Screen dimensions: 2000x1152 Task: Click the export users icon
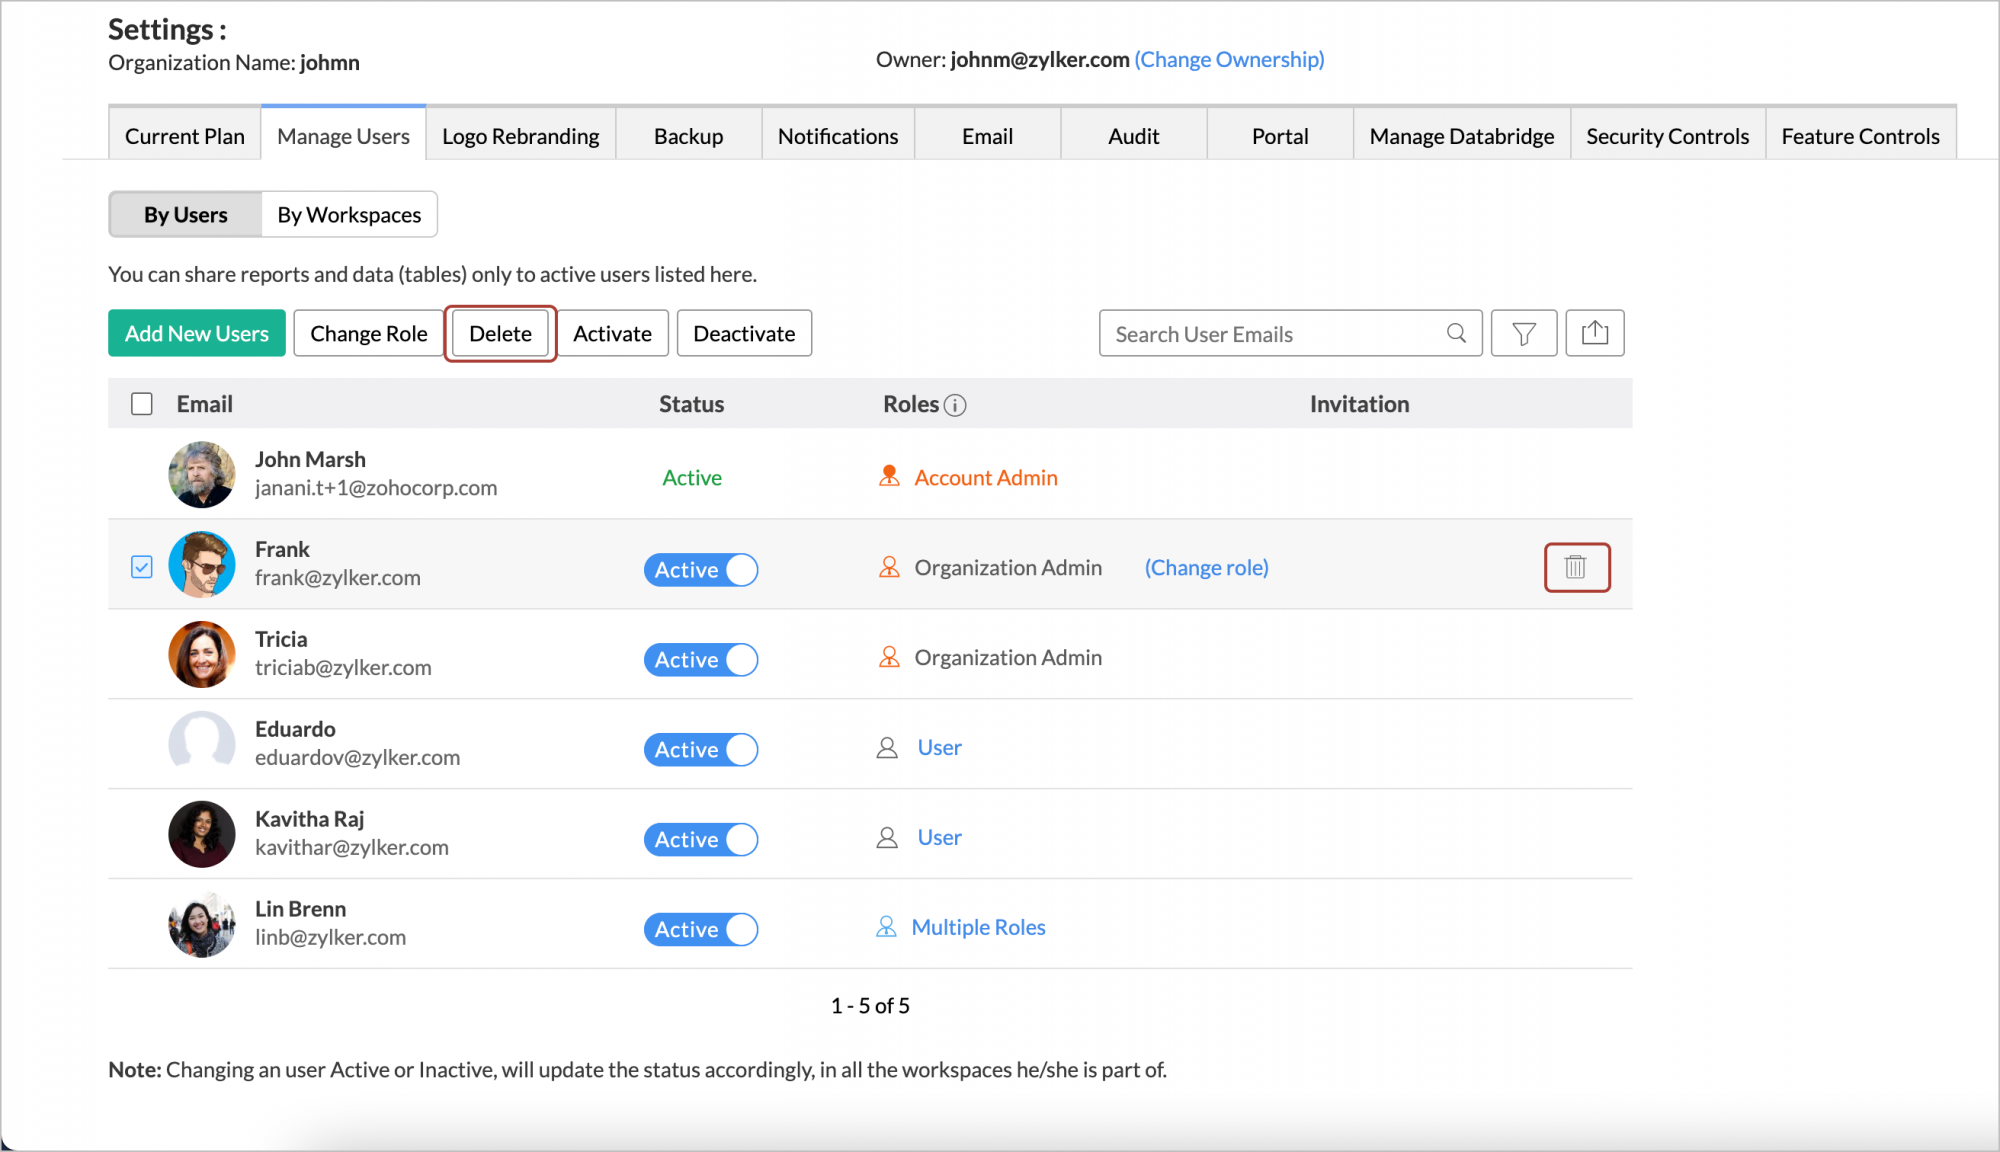click(x=1594, y=334)
